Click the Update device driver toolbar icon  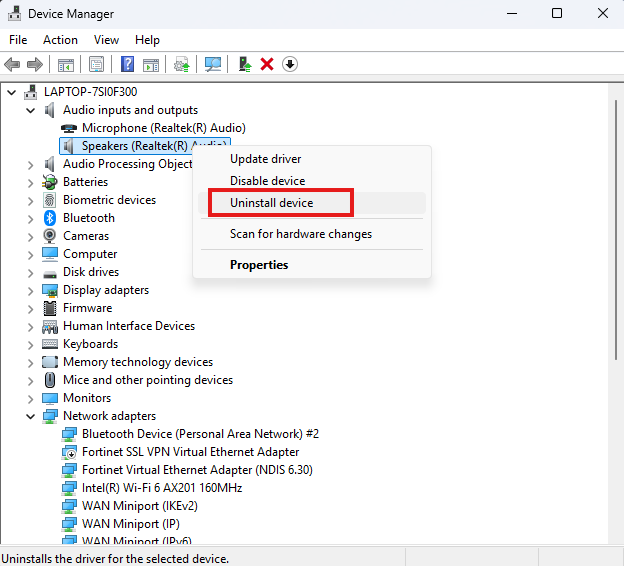[x=182, y=64]
